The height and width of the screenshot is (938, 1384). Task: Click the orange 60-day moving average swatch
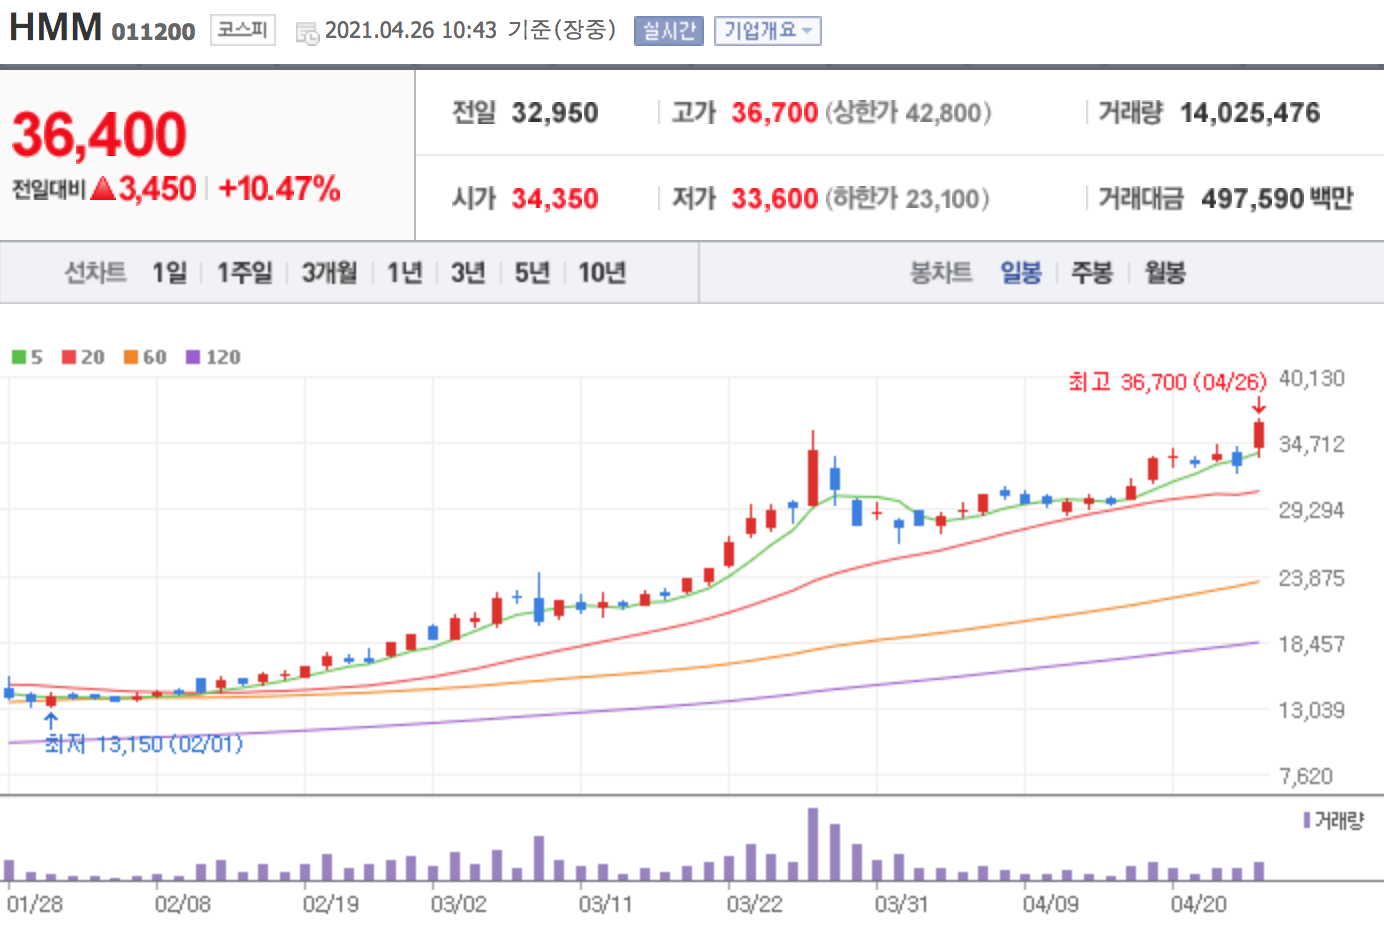pyautogui.click(x=131, y=357)
